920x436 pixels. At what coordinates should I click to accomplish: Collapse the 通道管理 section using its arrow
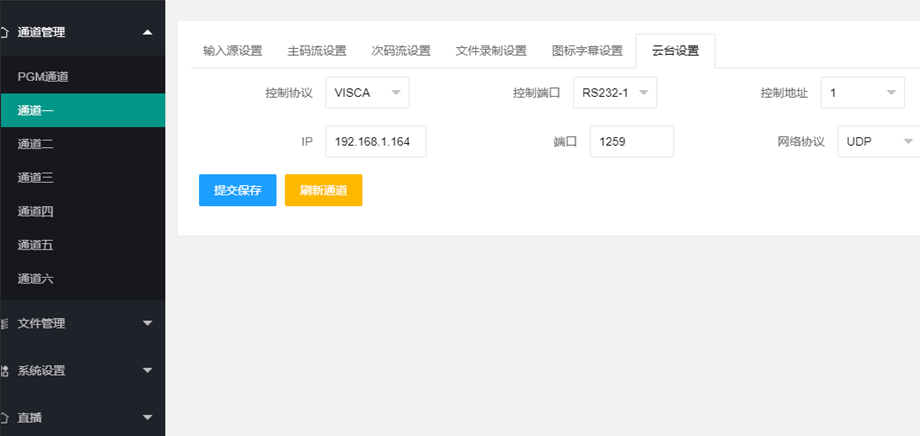coord(148,32)
